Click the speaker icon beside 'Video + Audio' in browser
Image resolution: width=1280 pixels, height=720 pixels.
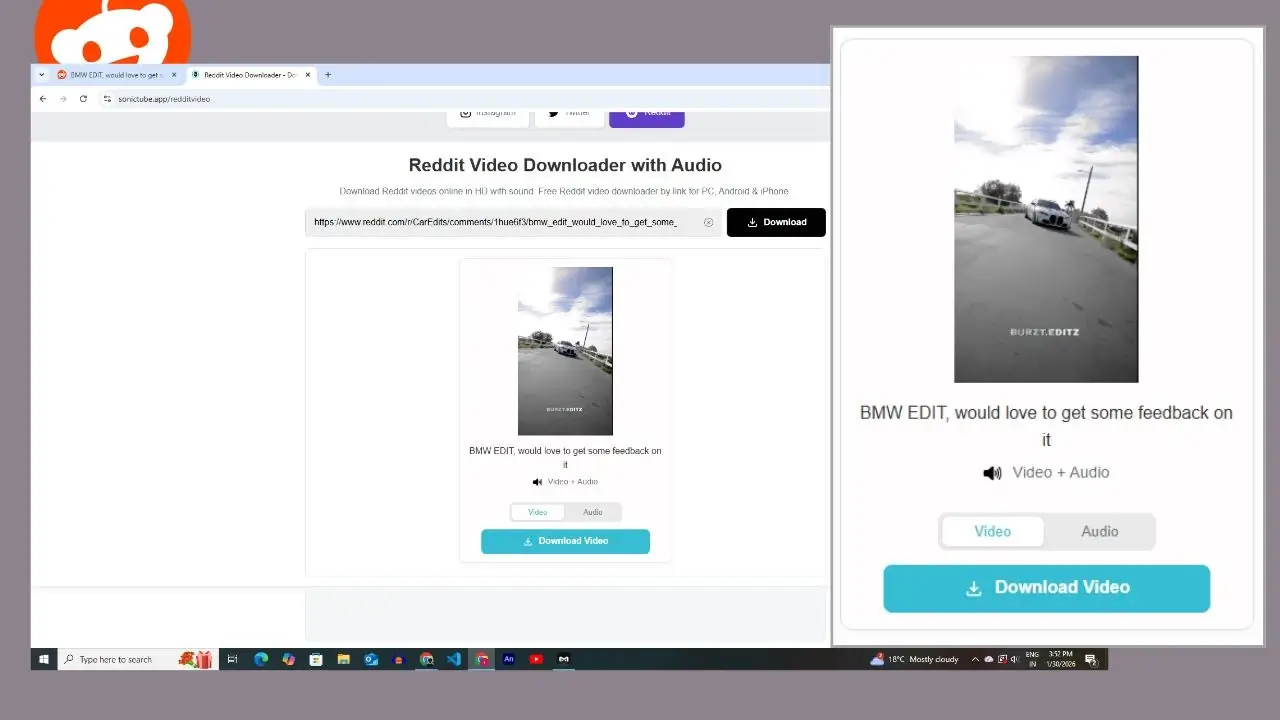click(537, 482)
